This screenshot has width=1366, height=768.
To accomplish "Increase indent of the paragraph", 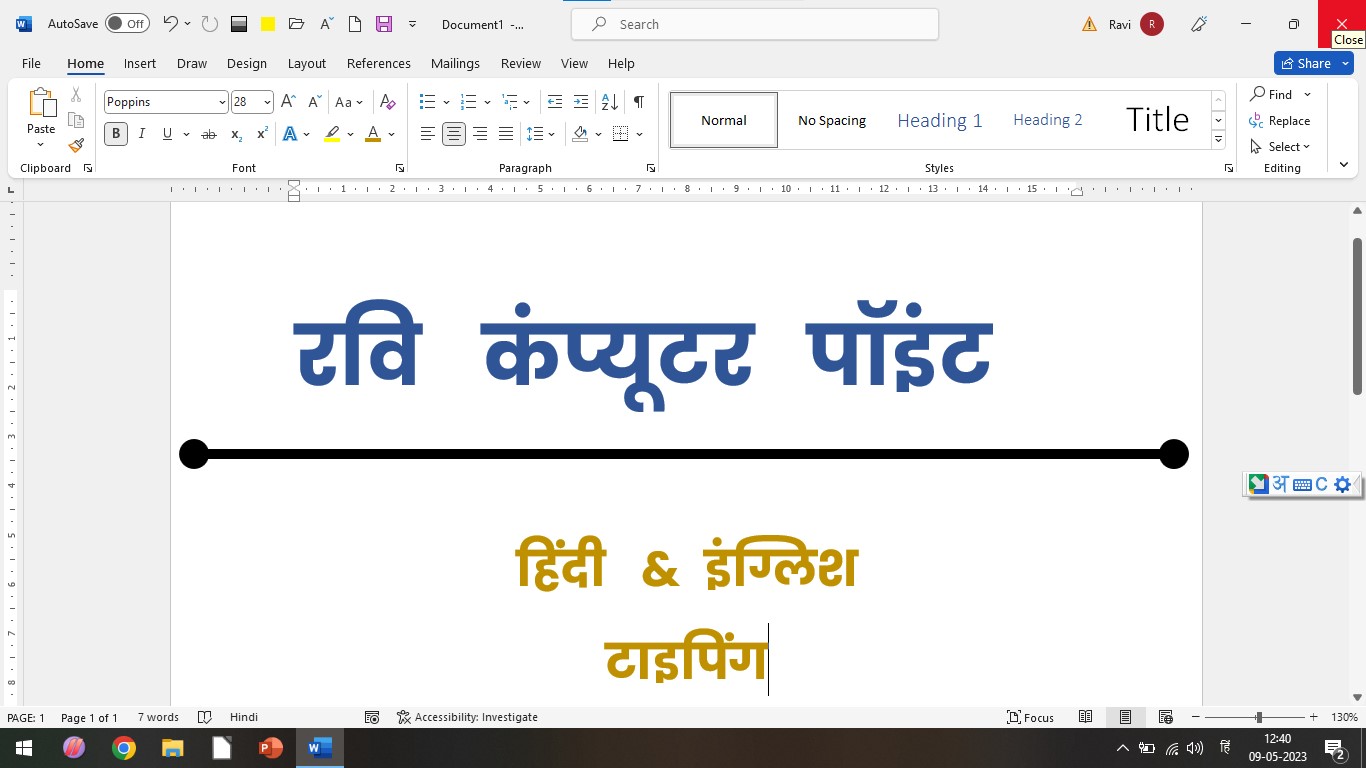I will click(x=581, y=102).
